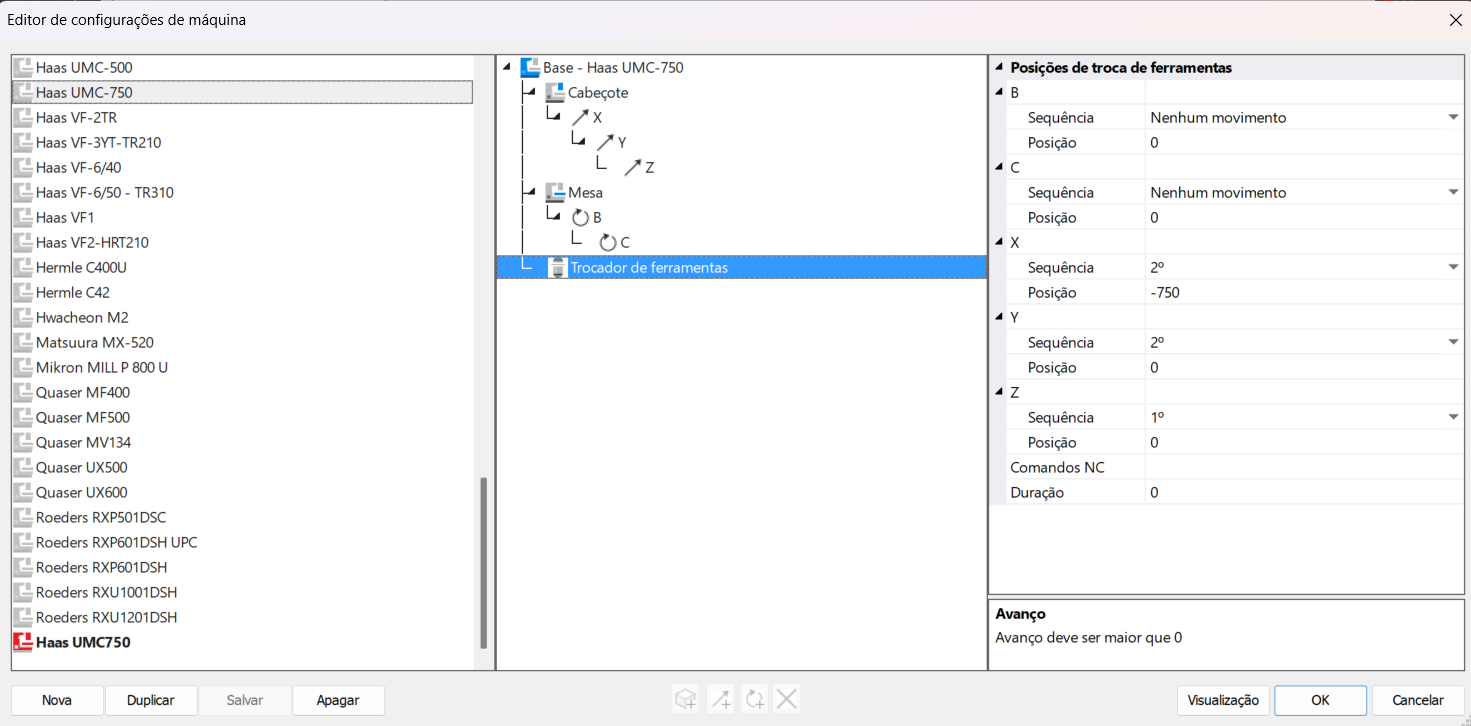This screenshot has width=1471, height=726.
Task: Open the Z axis Sequência dropdown
Action: point(1453,417)
